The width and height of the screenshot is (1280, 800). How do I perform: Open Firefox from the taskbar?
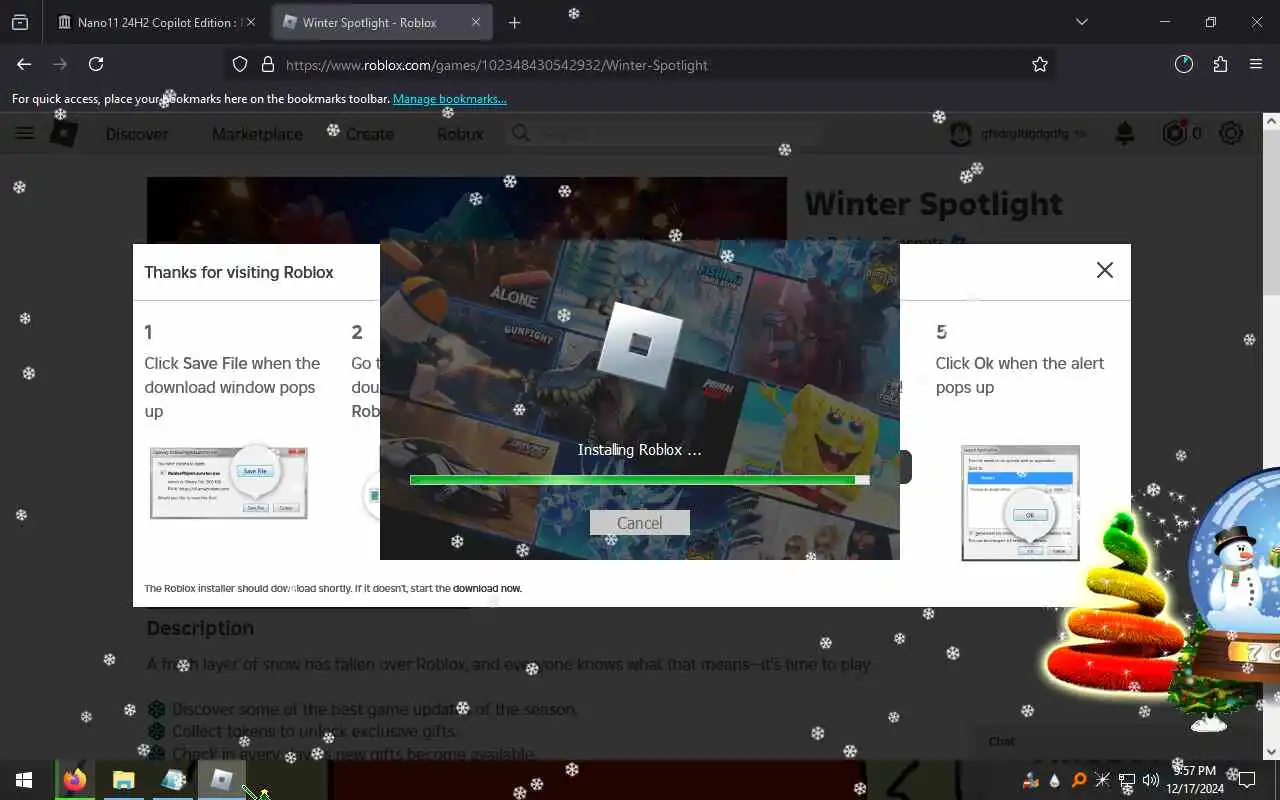(75, 779)
